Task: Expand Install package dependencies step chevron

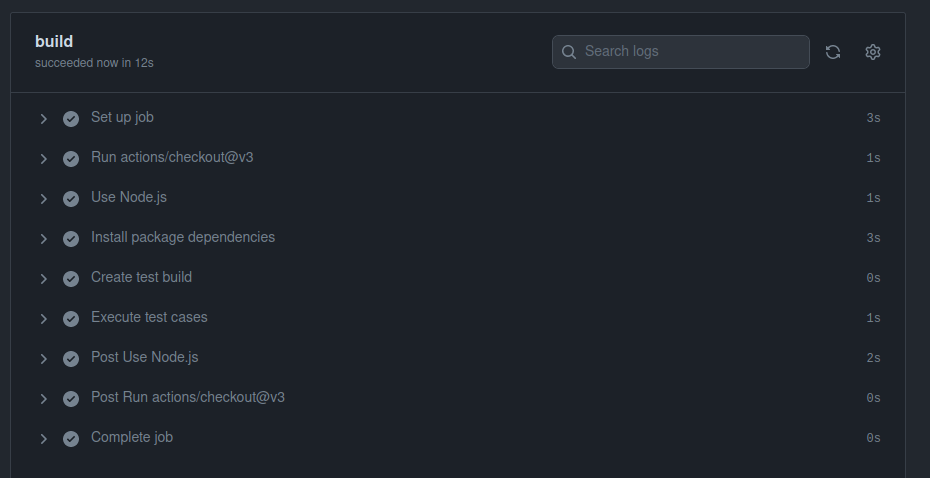Action: 44,238
